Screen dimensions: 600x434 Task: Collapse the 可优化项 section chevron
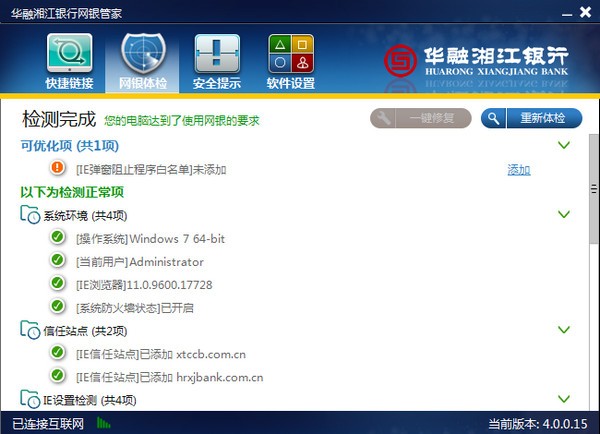[x=564, y=145]
